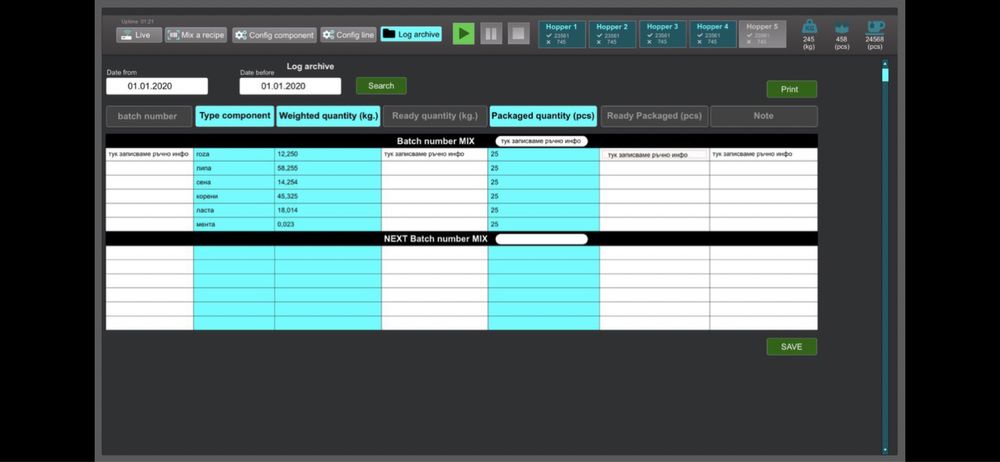
Task: Search the log archive
Action: coord(381,86)
